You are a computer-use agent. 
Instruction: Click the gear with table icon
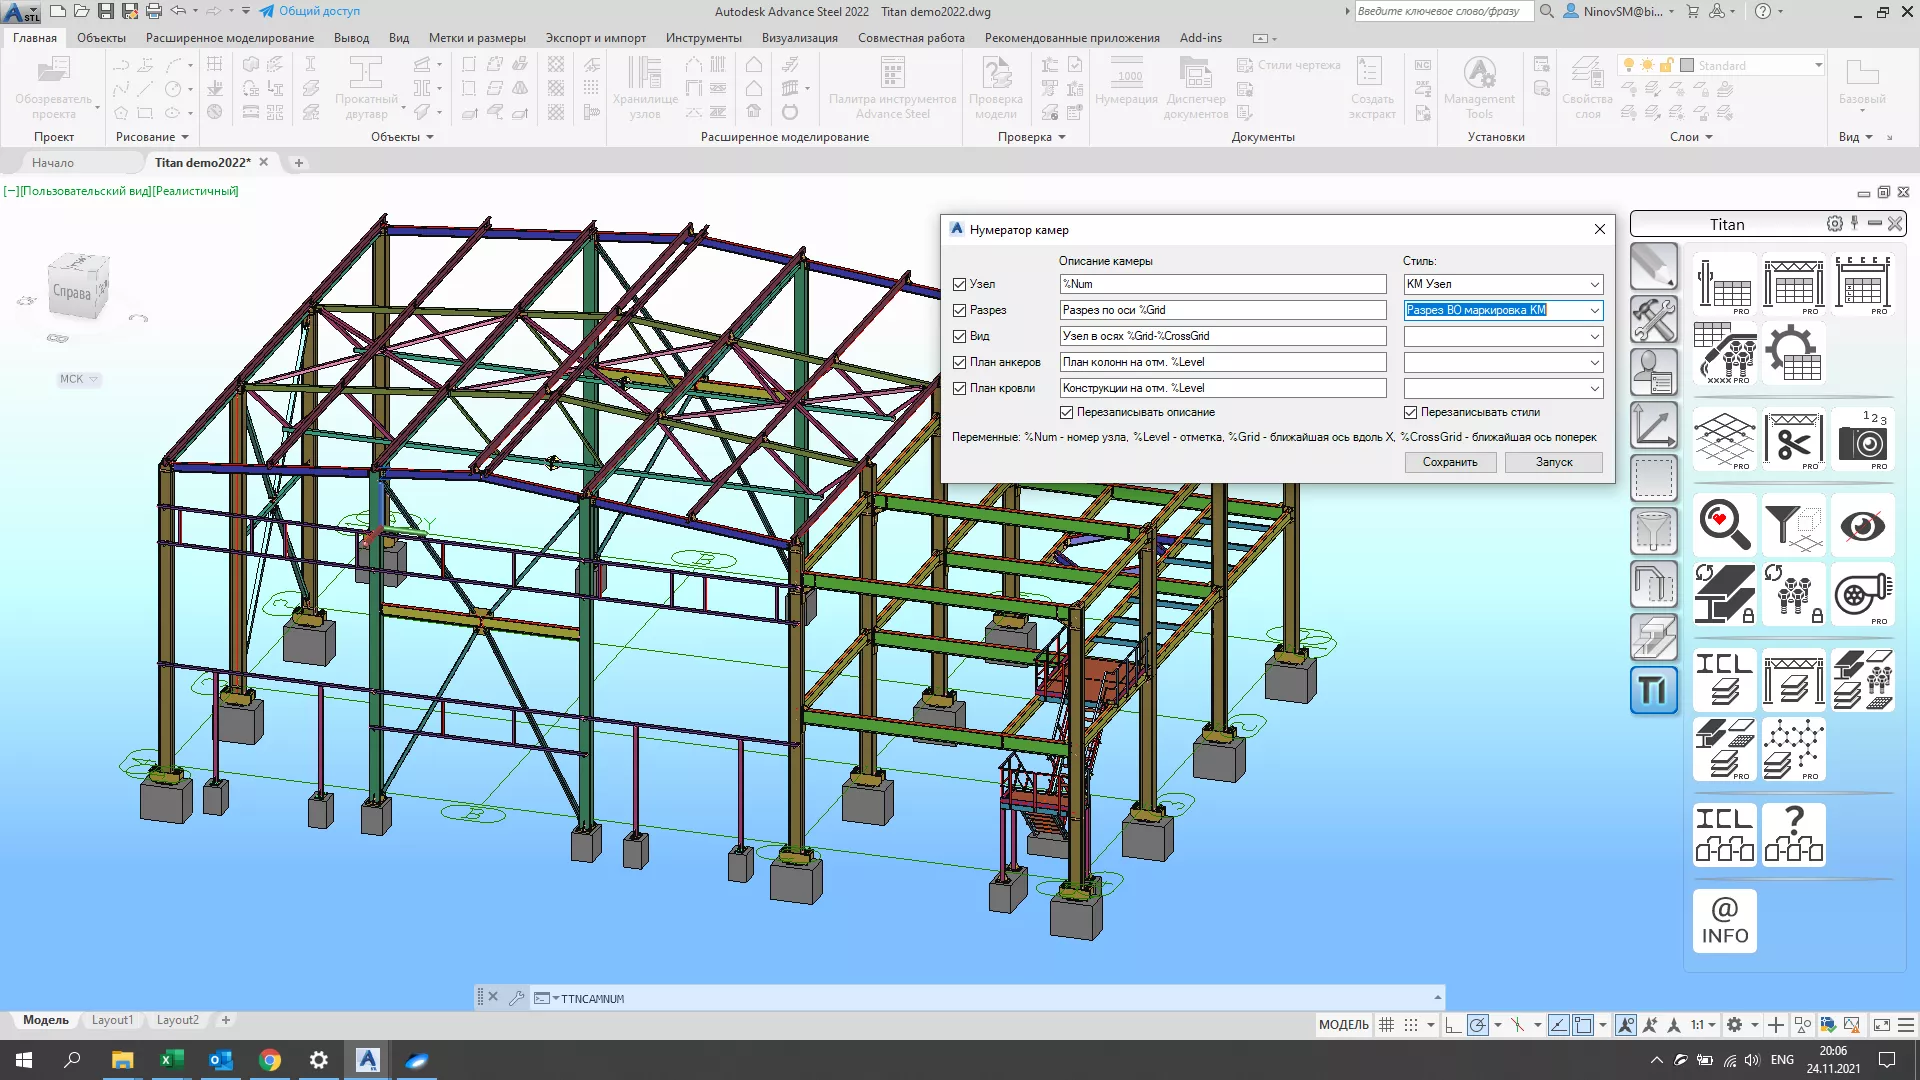coord(1794,353)
